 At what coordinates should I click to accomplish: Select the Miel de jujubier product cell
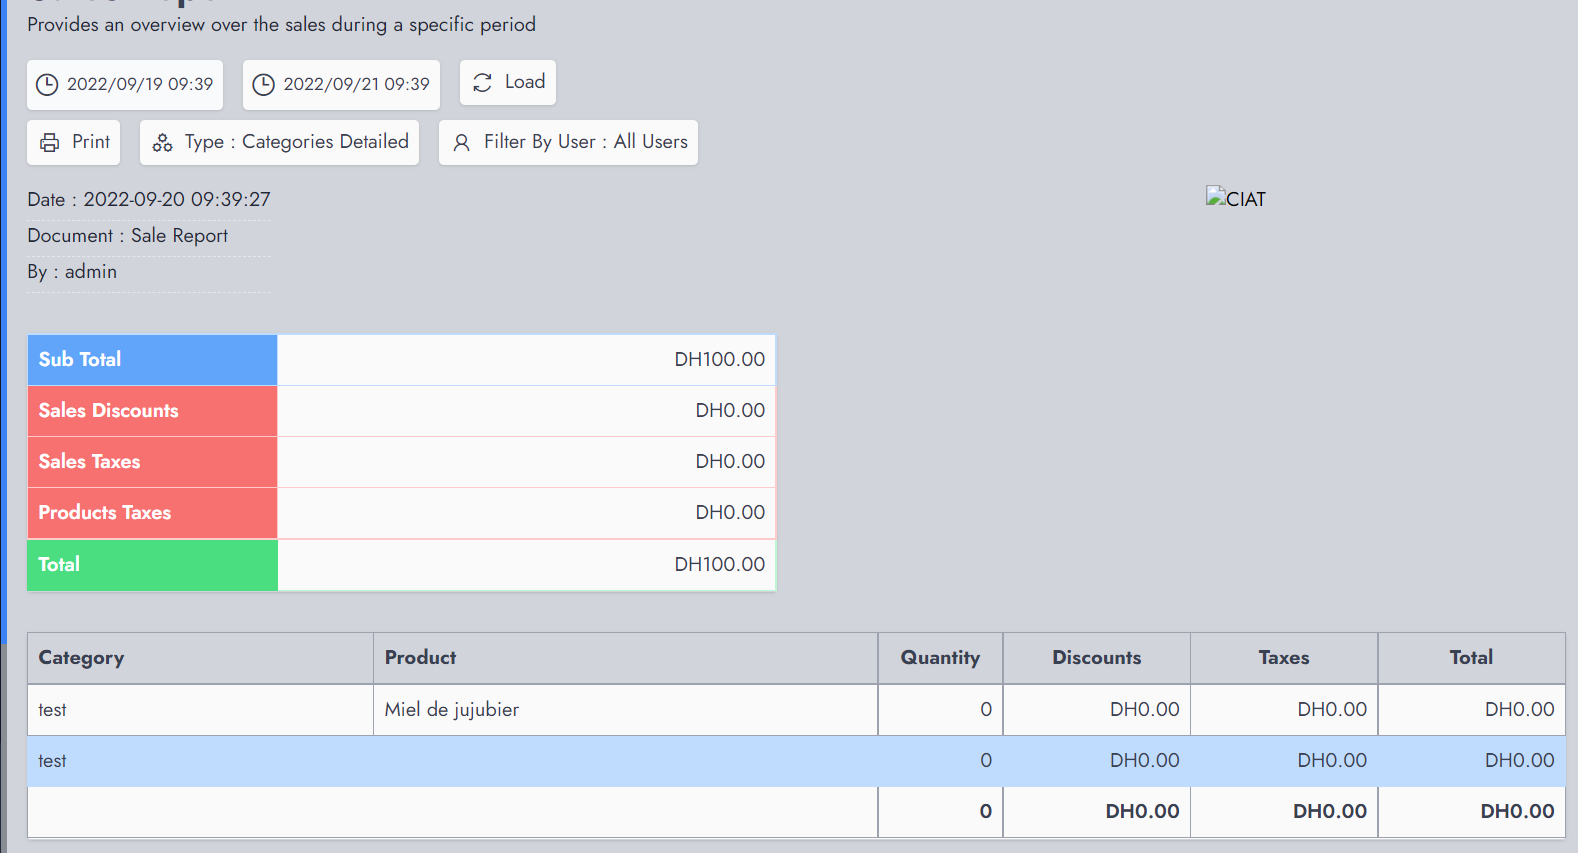pos(625,710)
